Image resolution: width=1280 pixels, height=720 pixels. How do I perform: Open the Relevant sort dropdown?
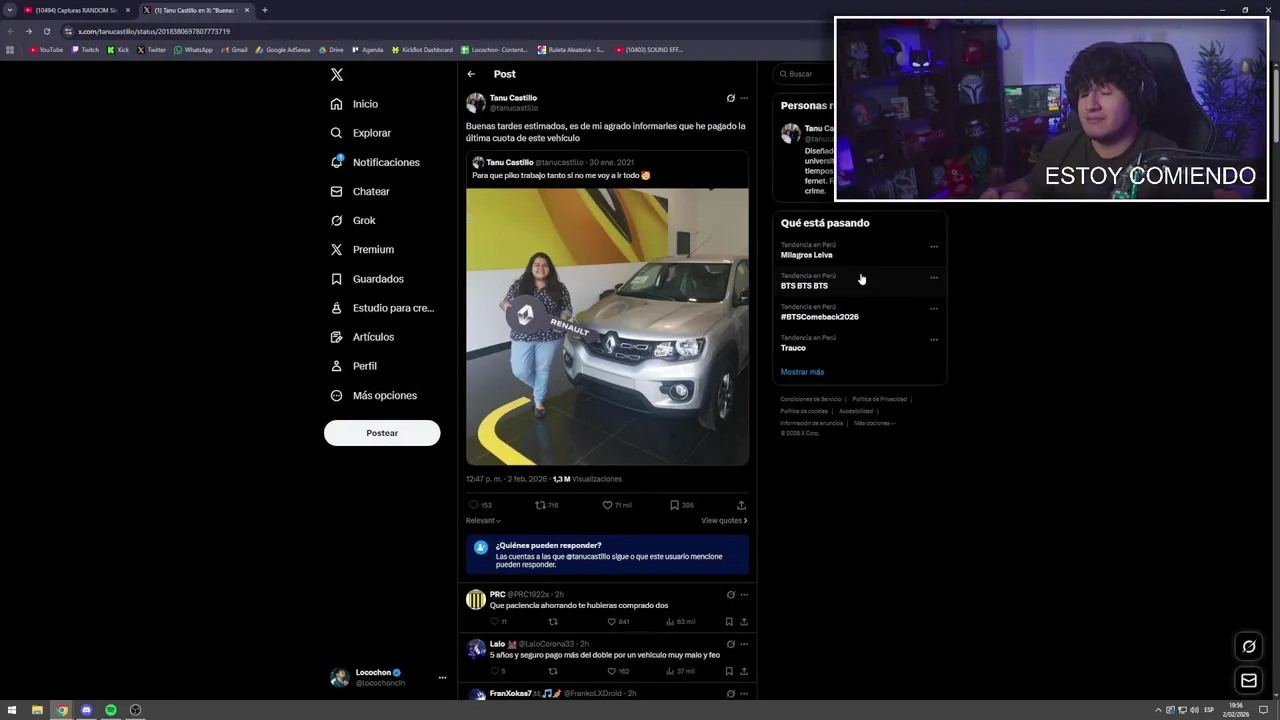(483, 520)
